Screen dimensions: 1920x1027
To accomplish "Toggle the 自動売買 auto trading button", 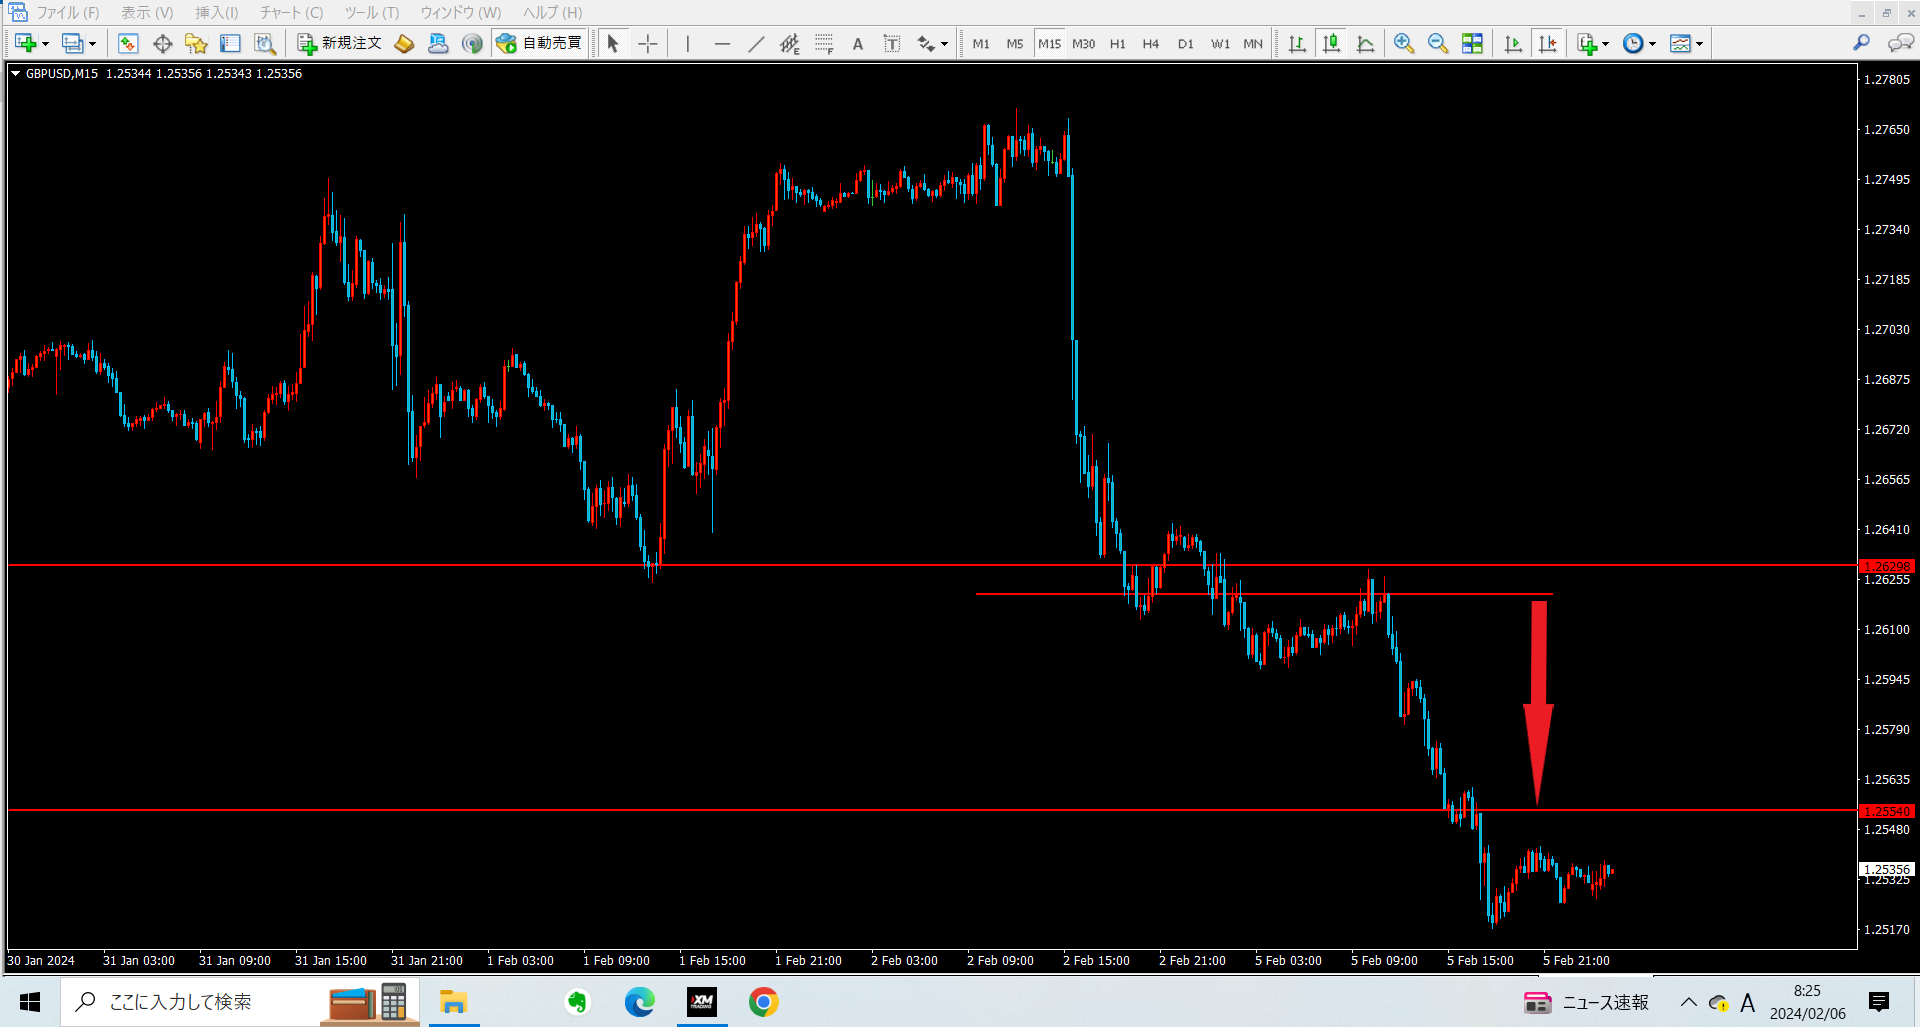I will coord(539,43).
